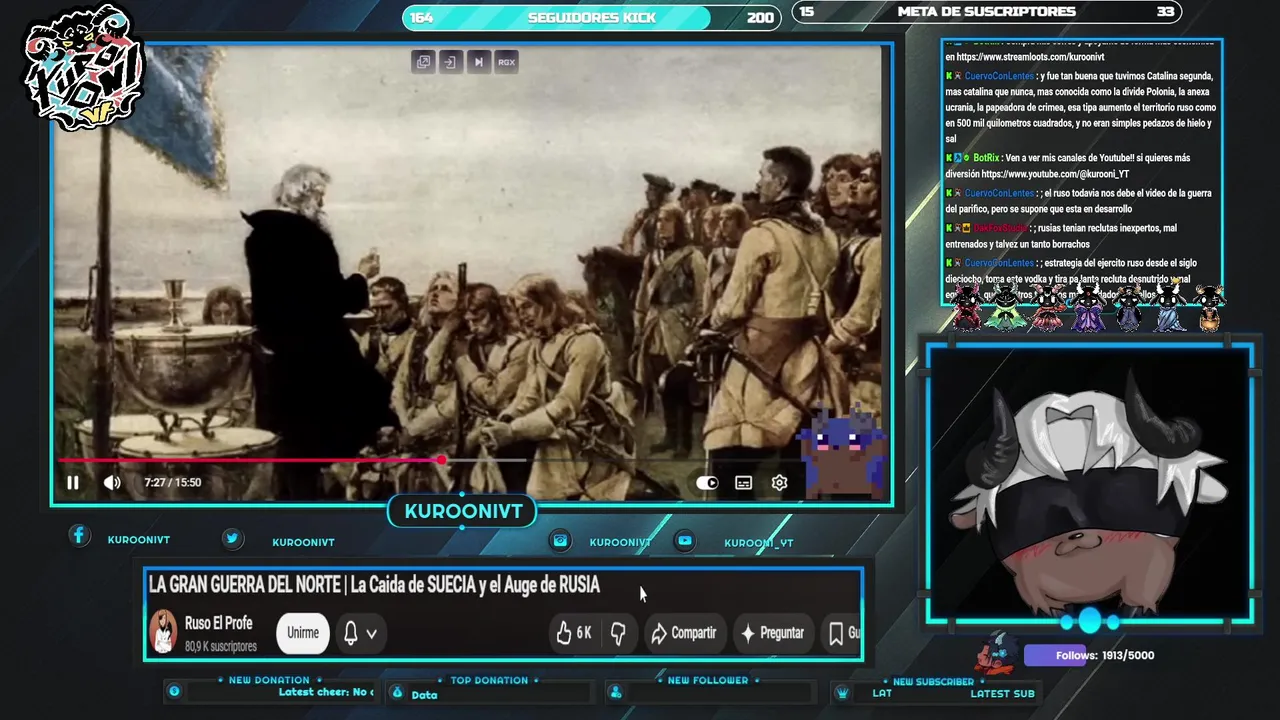Click the pixel creature sticker on the video
Screen dimensions: 1280x720
(842, 453)
